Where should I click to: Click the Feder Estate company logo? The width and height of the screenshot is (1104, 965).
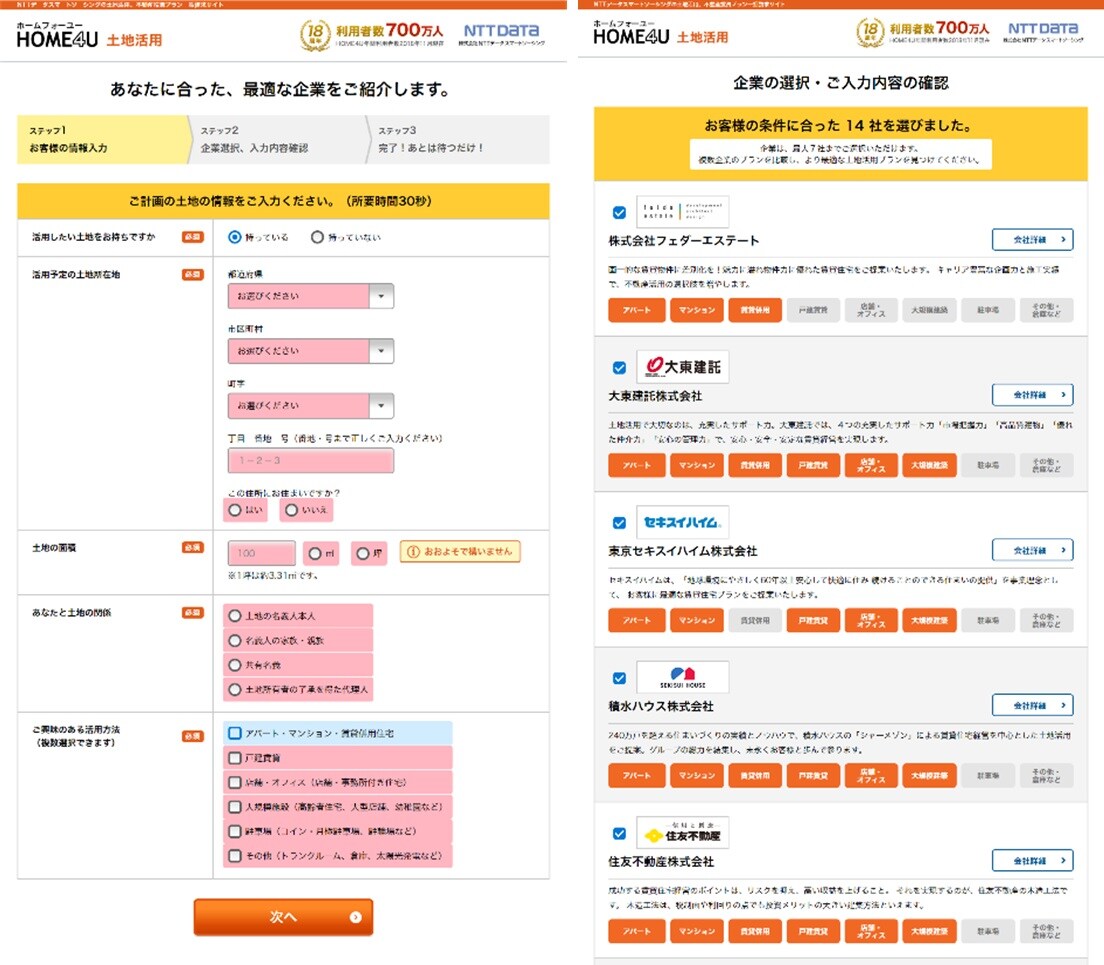(683, 211)
